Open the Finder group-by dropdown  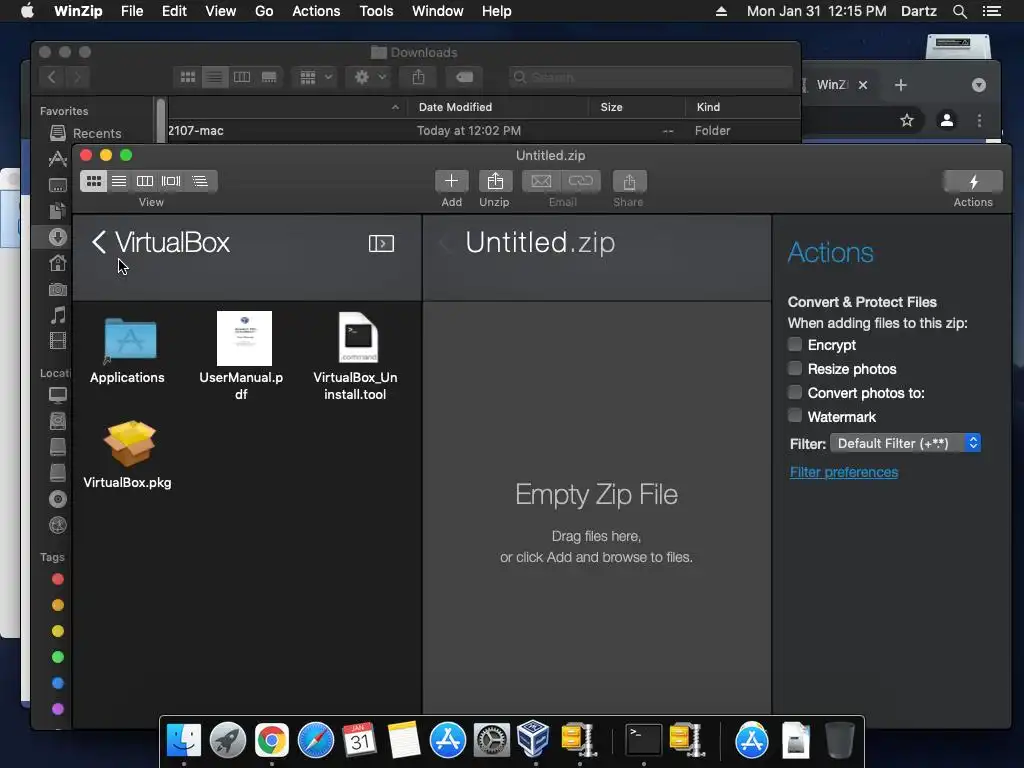316,77
